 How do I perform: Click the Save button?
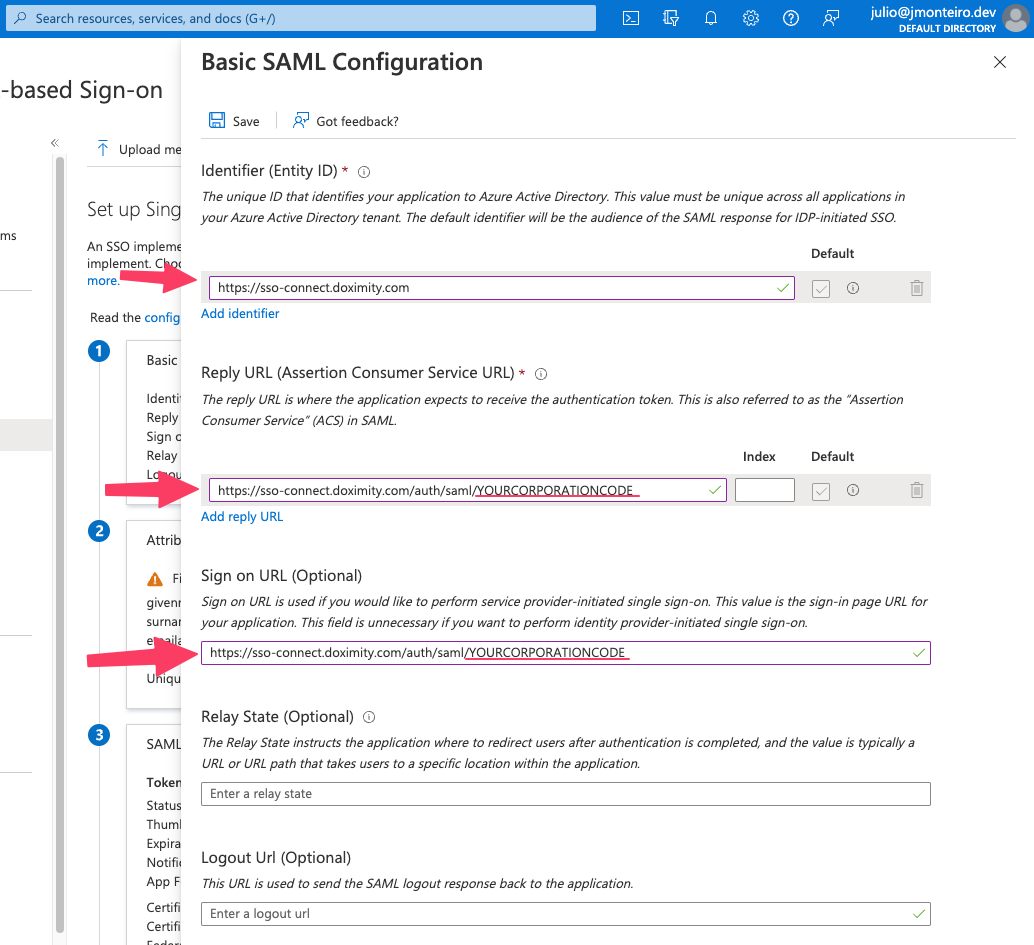coord(234,121)
